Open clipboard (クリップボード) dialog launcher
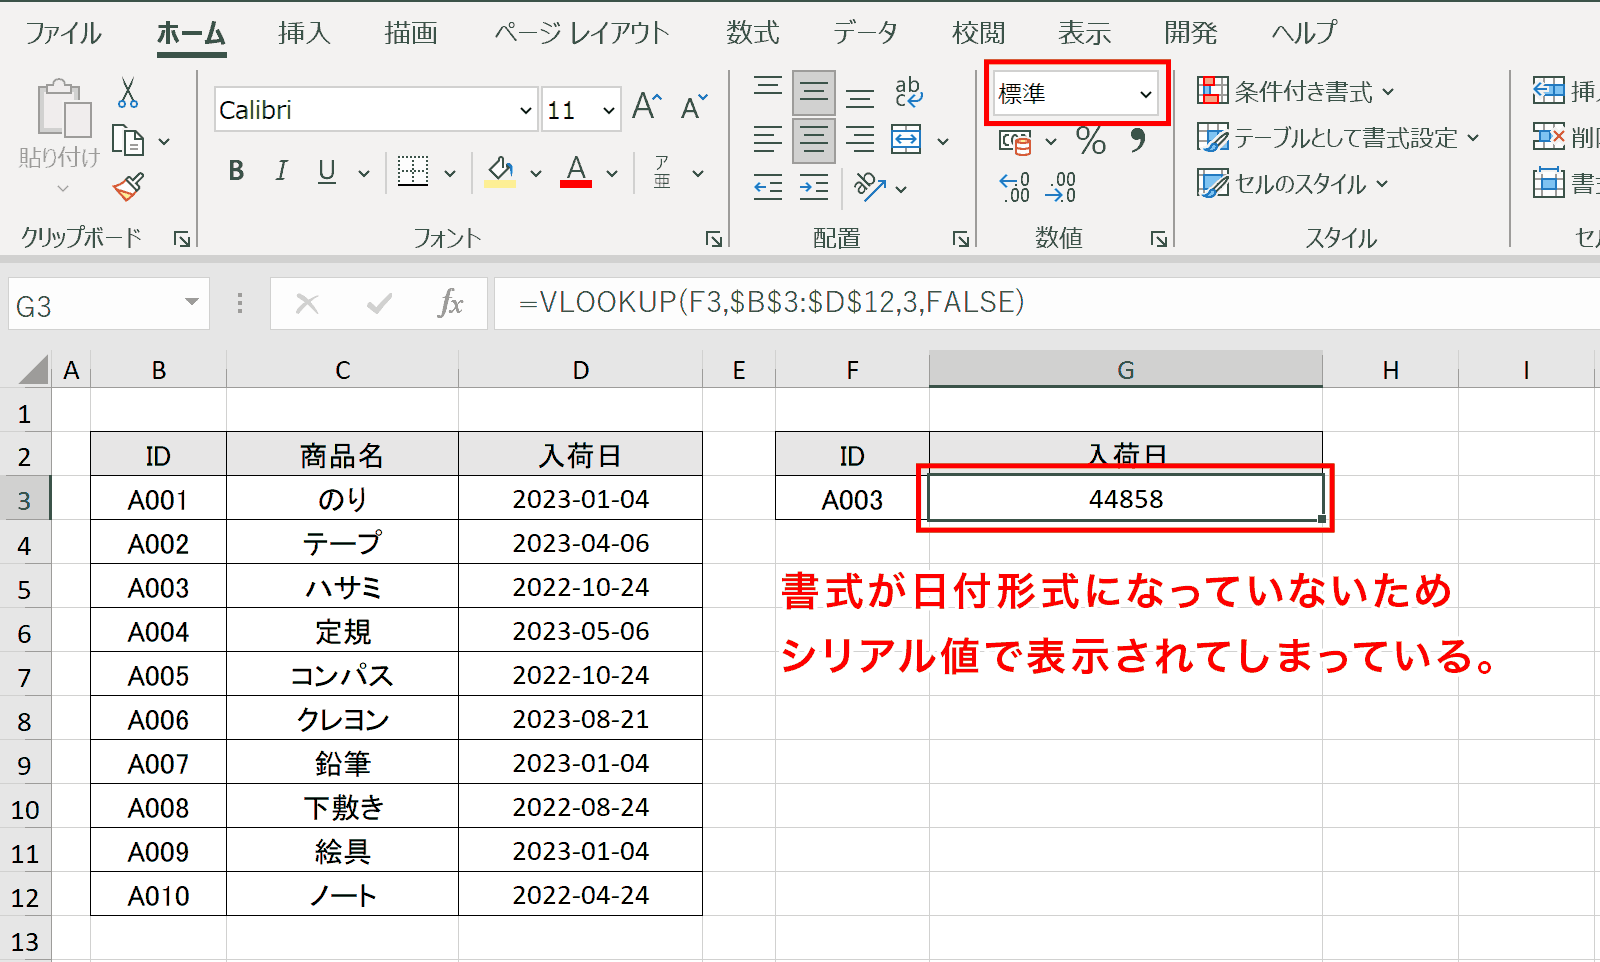 click(182, 238)
